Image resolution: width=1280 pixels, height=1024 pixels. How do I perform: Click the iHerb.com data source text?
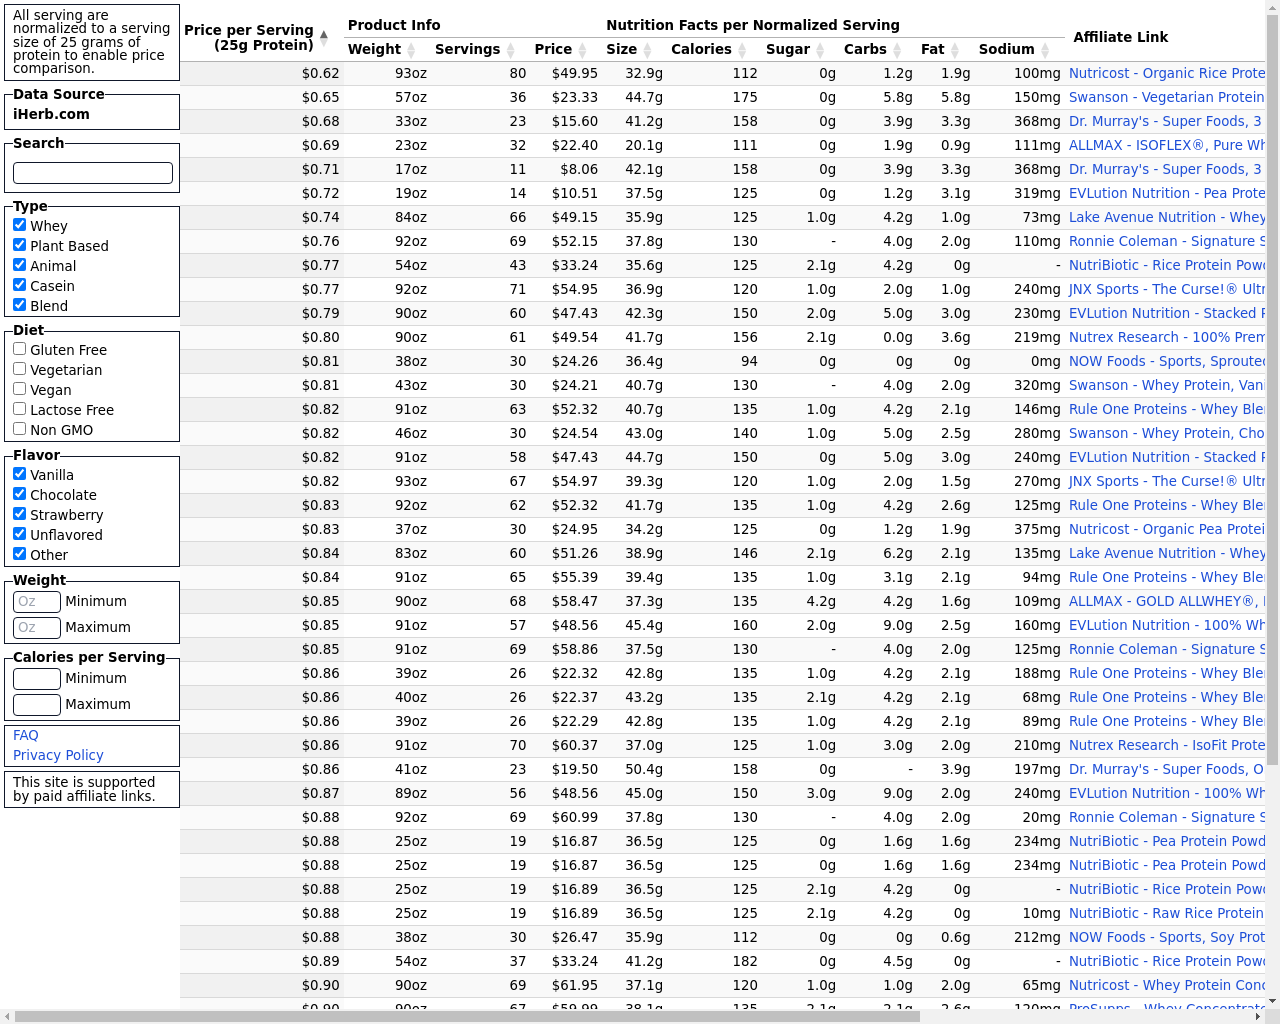pos(51,114)
